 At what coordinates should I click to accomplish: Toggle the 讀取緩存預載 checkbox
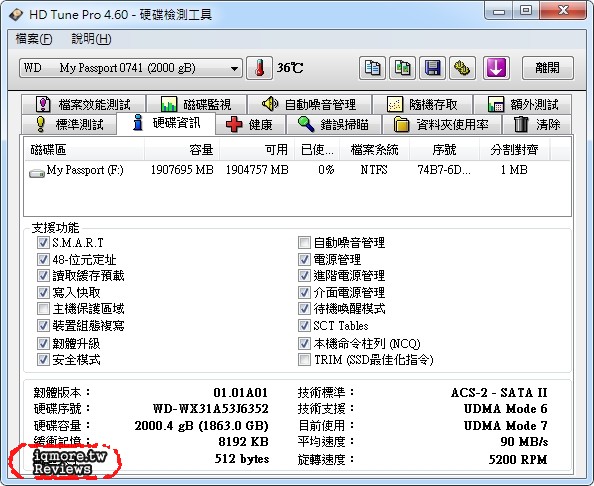pos(43,275)
